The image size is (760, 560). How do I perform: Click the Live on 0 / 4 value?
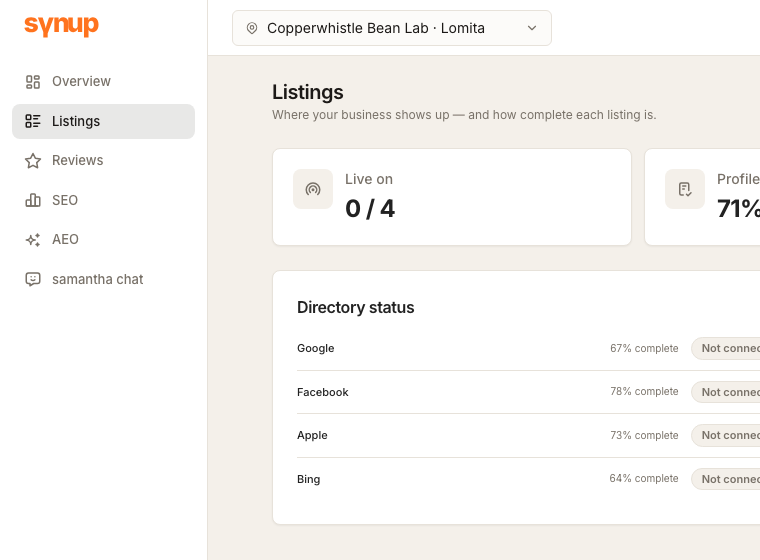tap(370, 209)
